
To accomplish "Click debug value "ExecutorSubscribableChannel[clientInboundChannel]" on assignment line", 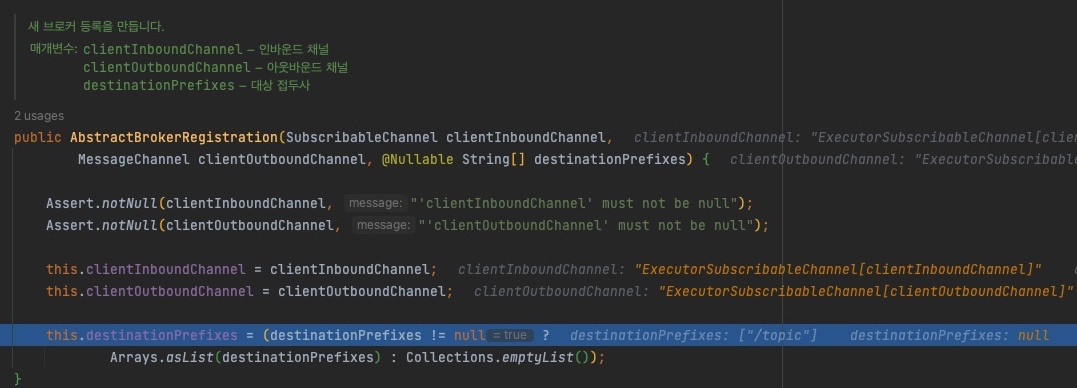I will 838,269.
